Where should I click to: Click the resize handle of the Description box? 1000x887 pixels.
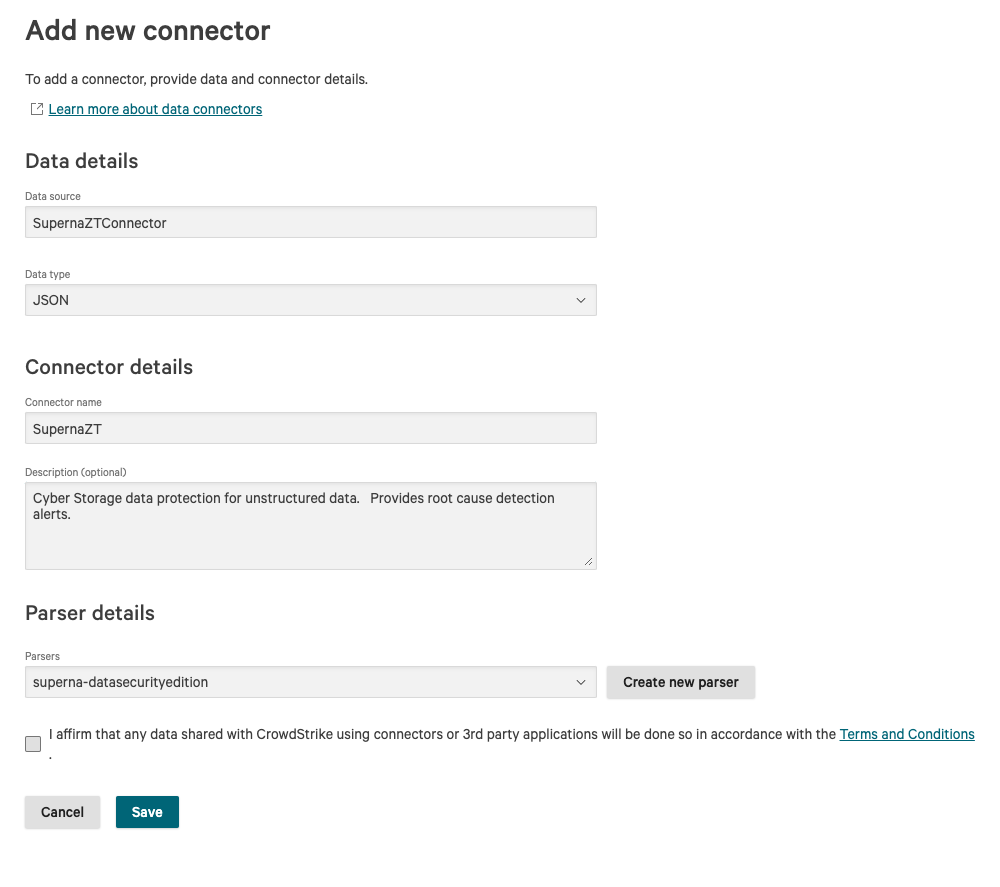[589, 562]
